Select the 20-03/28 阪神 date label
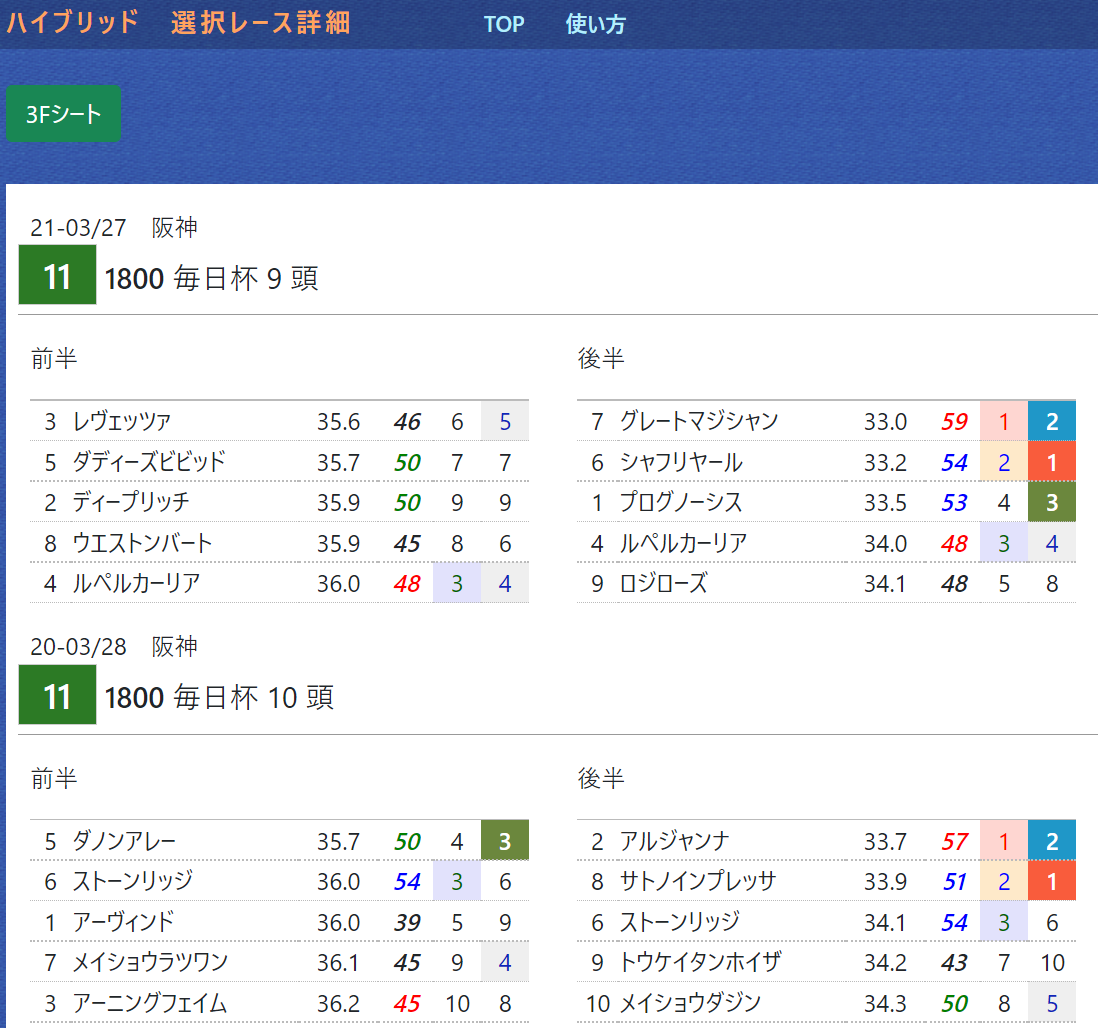The image size is (1098, 1028). point(114,646)
